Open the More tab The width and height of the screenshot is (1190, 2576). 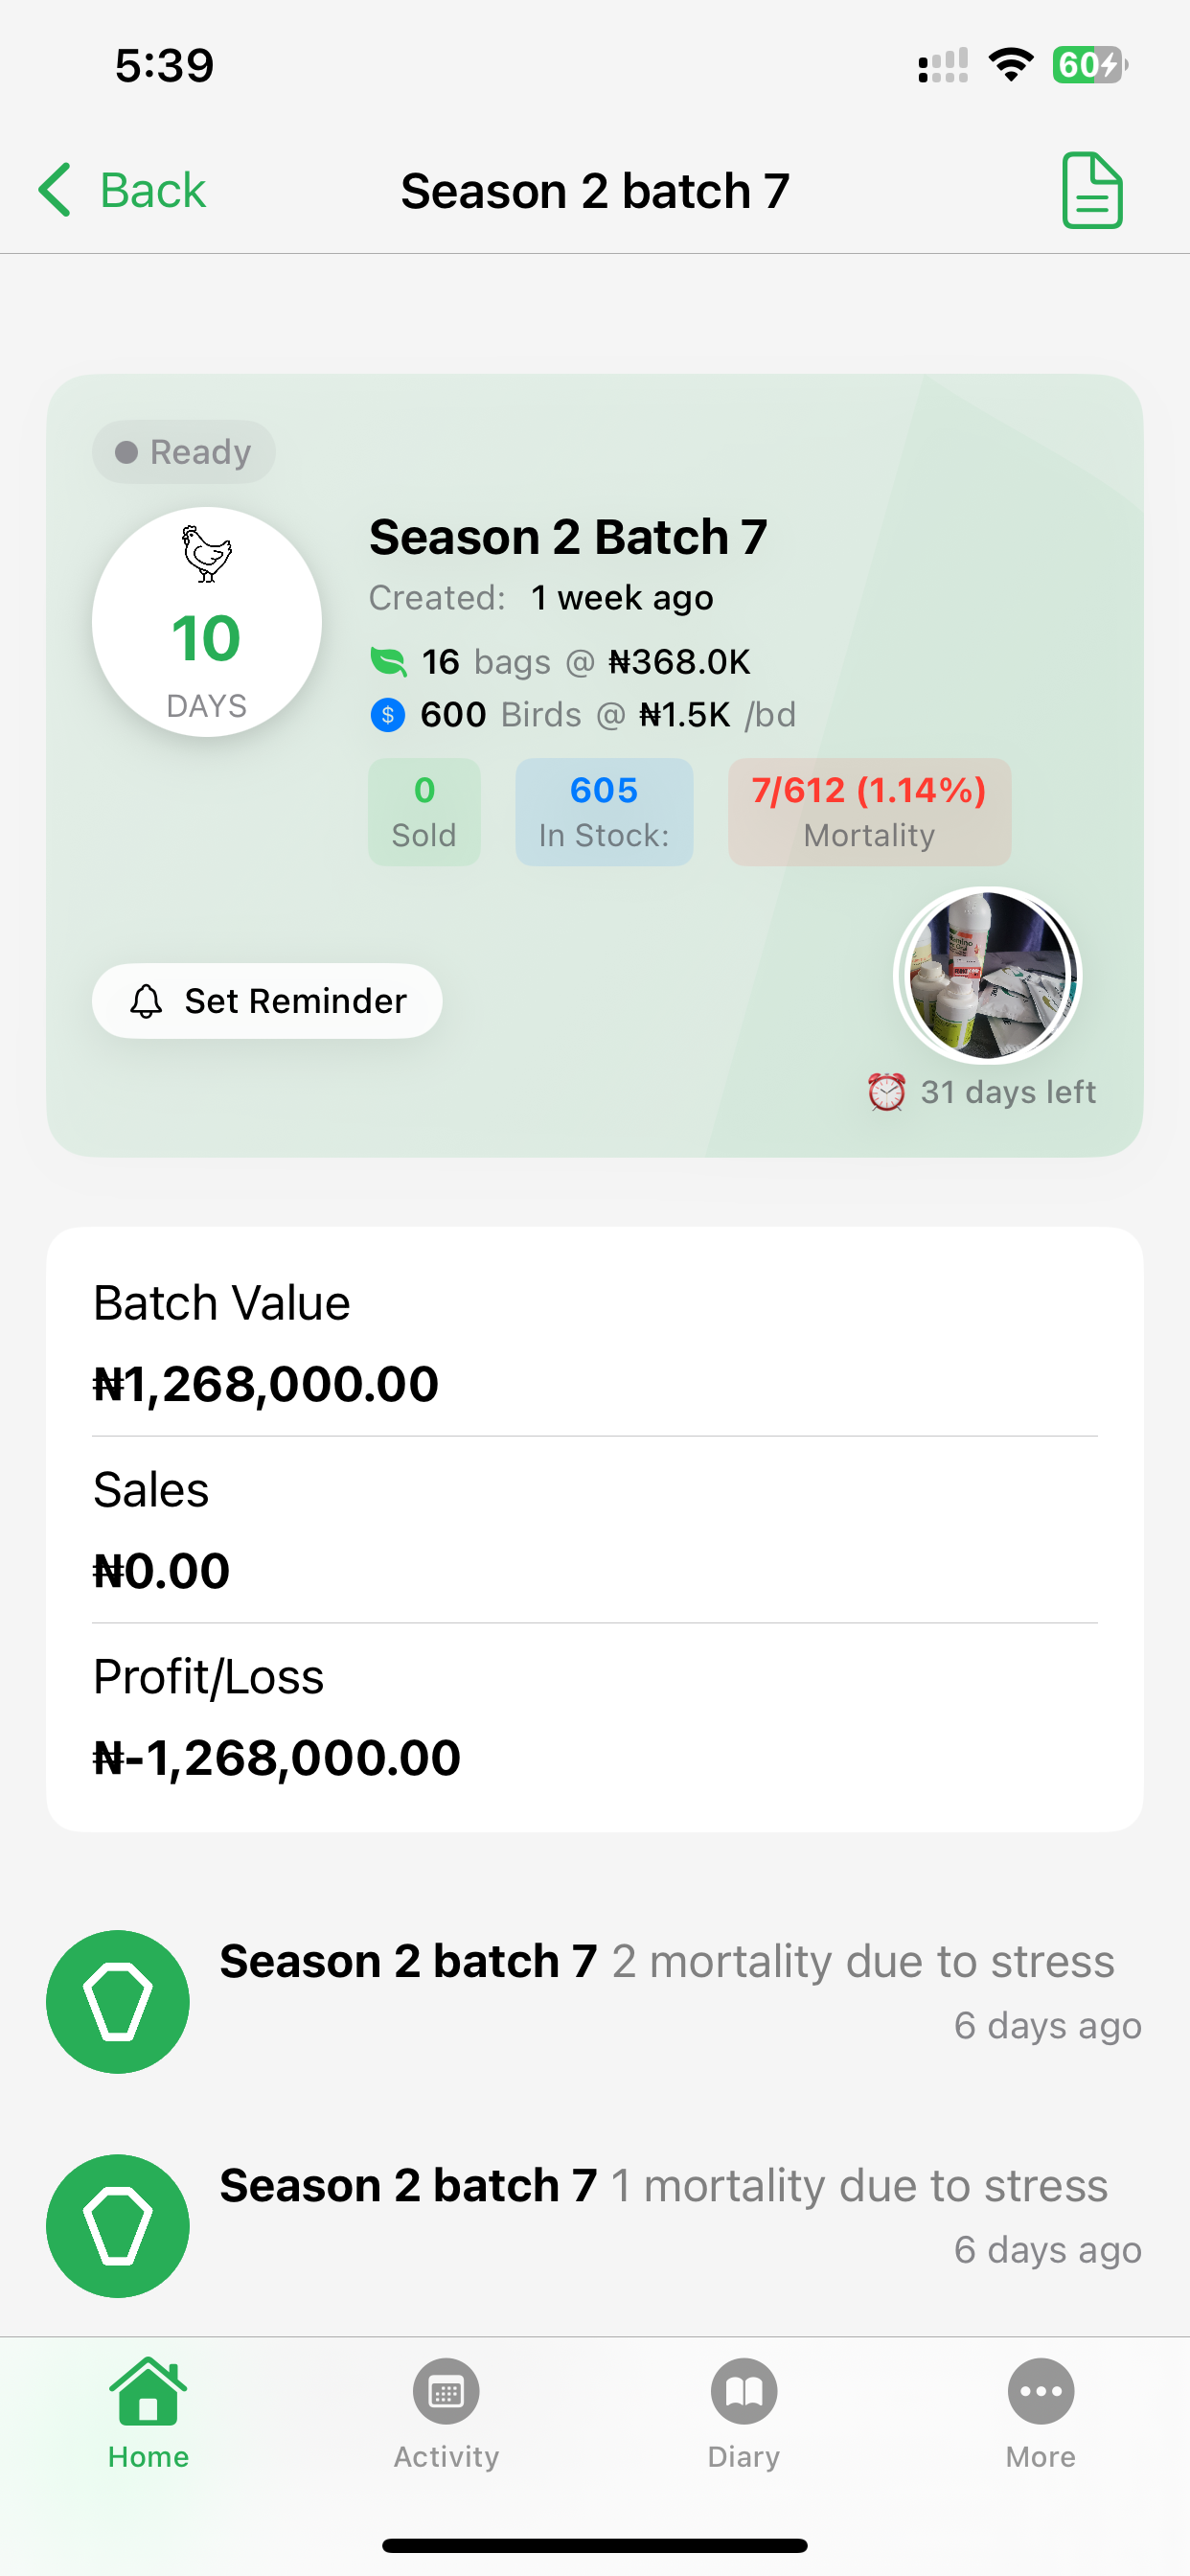point(1040,2412)
